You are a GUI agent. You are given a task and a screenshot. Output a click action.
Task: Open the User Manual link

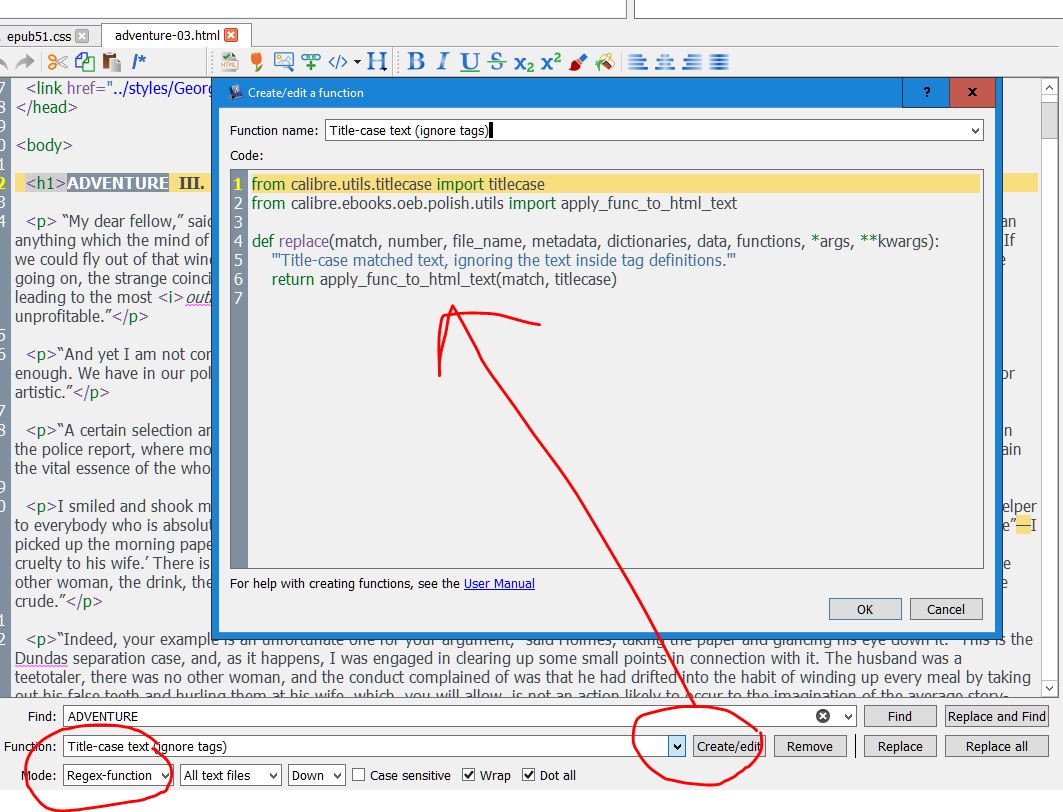(x=499, y=584)
